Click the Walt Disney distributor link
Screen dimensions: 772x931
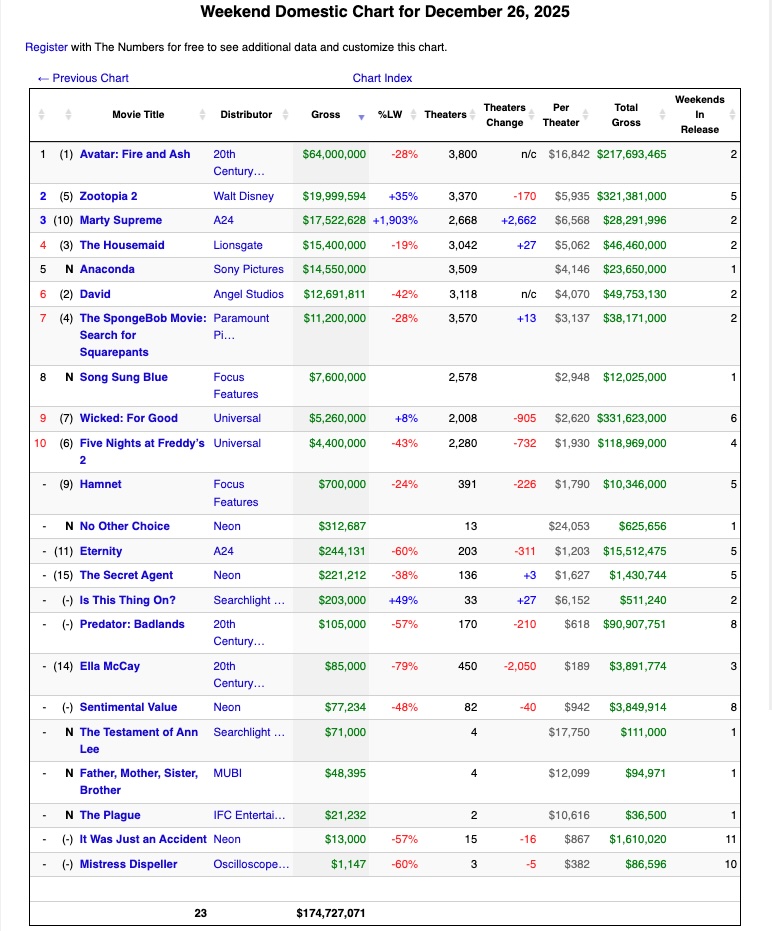(243, 196)
